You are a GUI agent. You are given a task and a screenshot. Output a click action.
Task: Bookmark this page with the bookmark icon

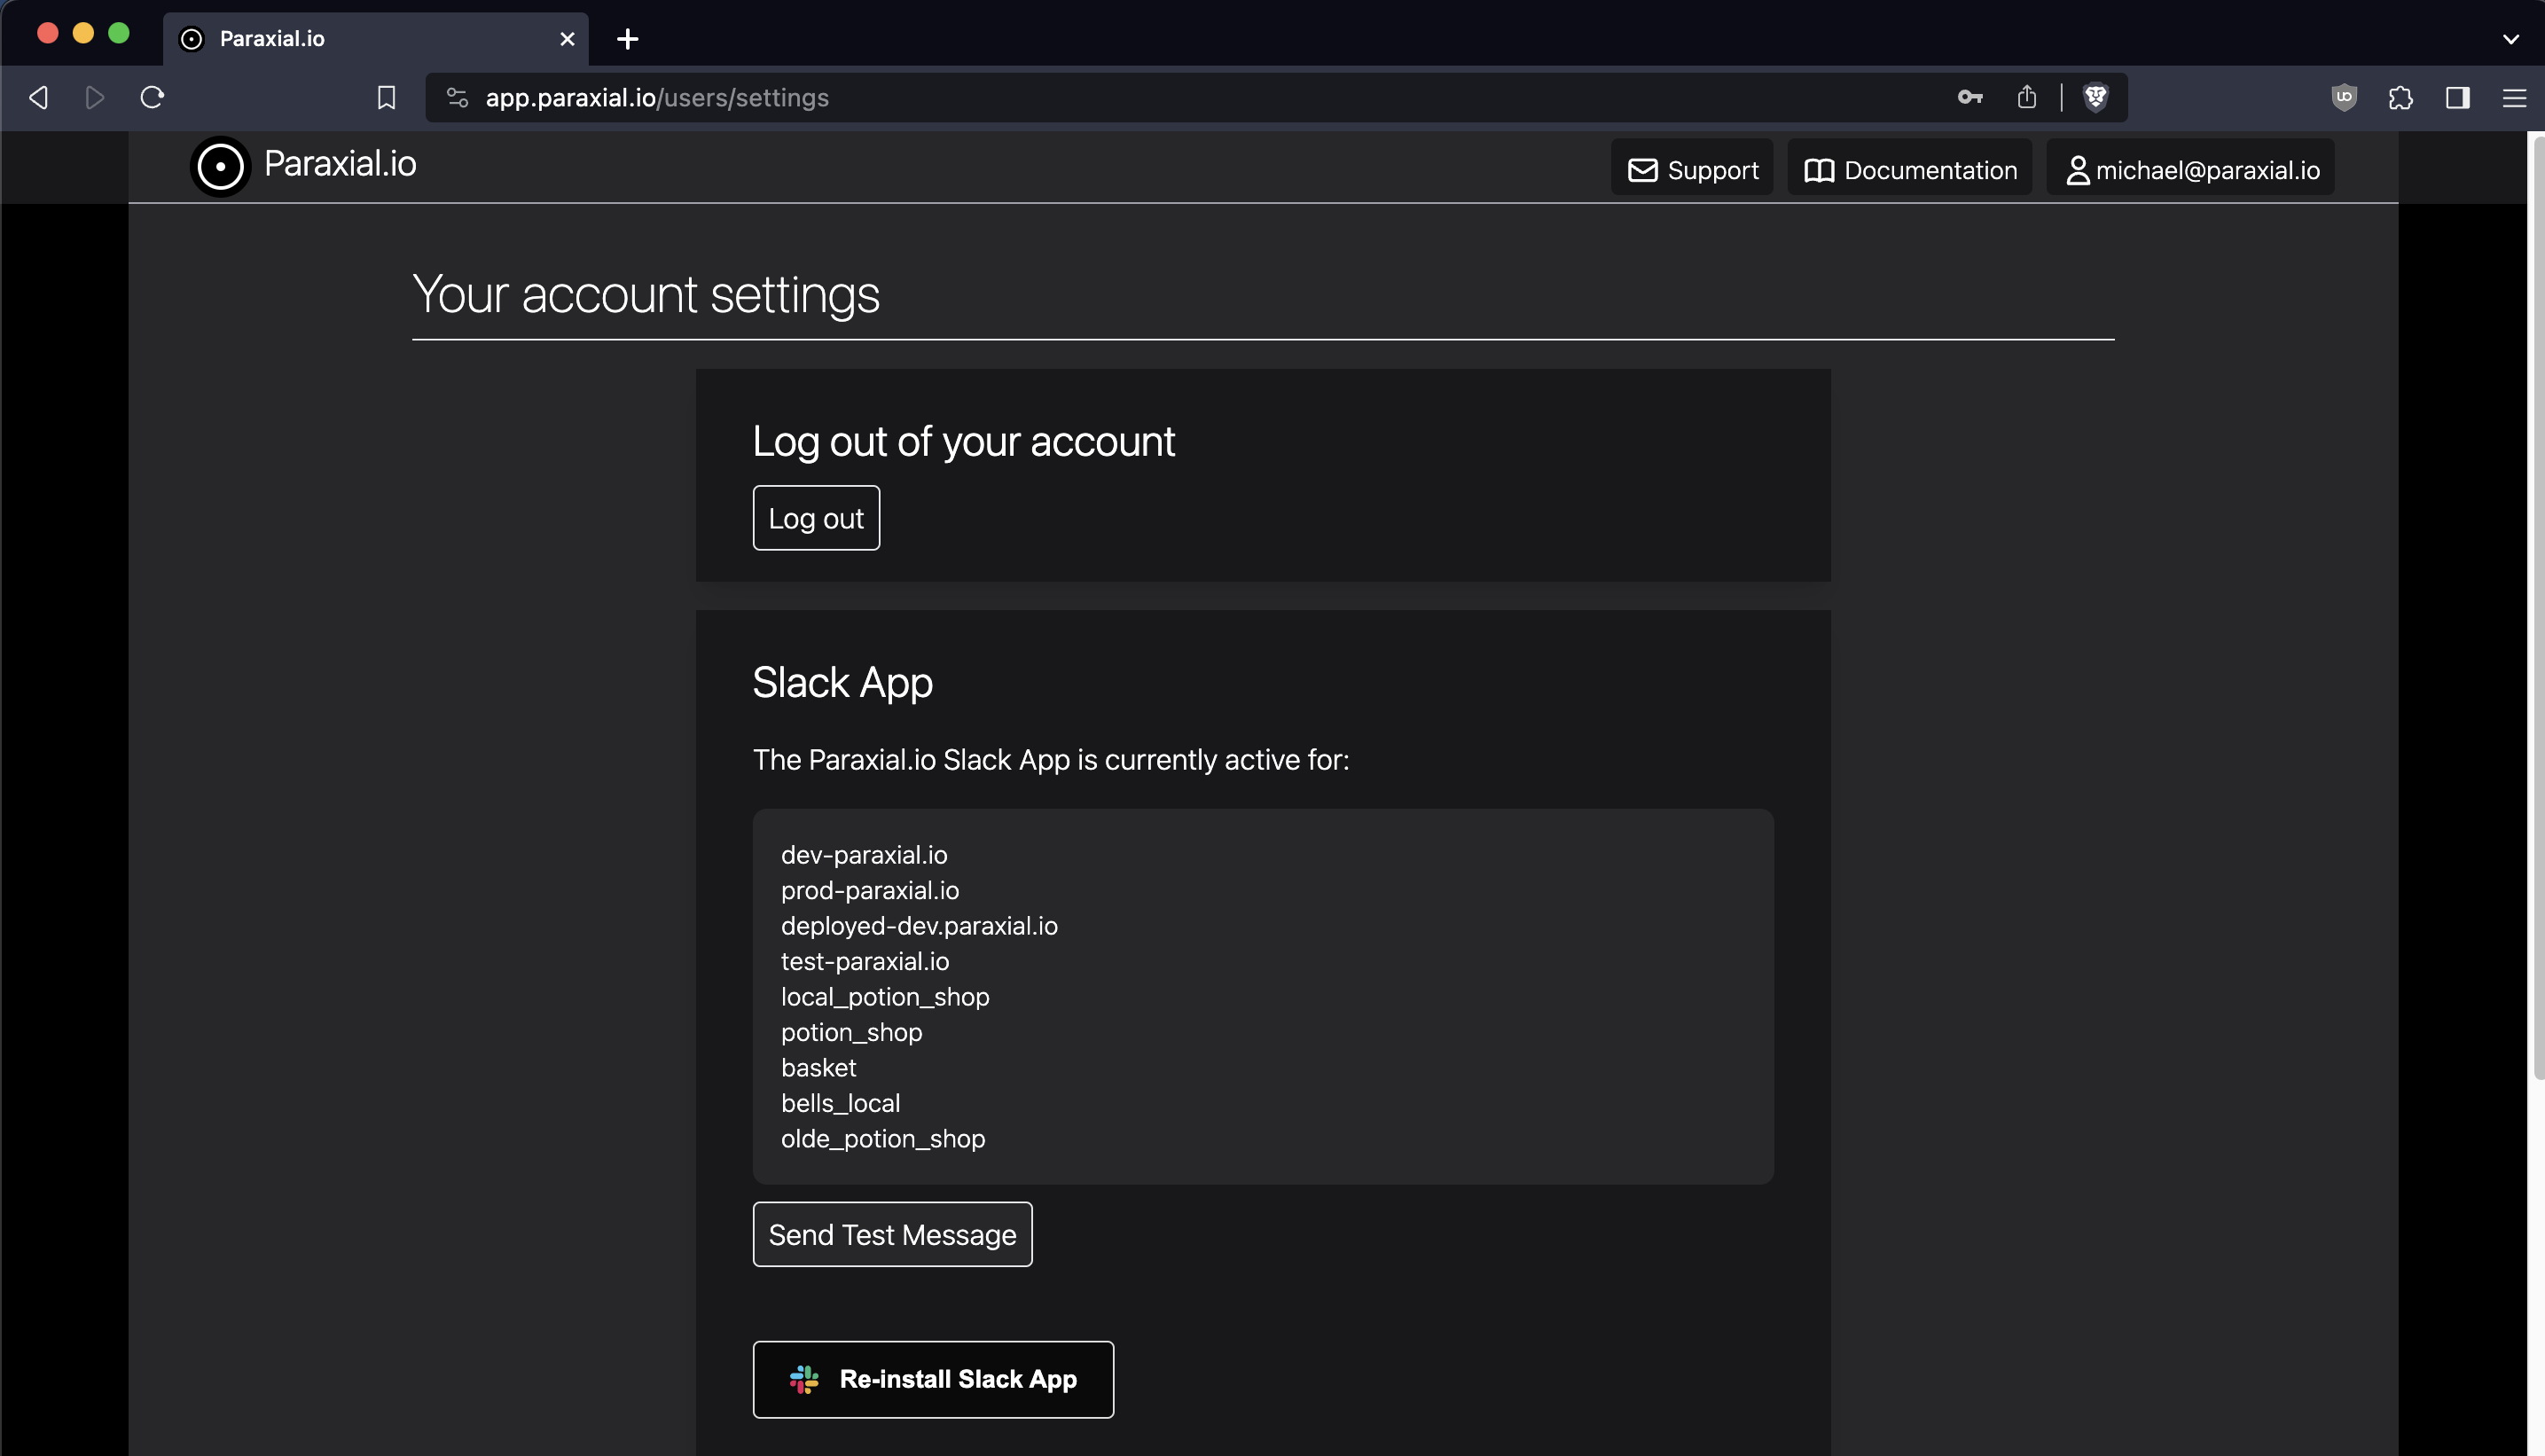tap(386, 97)
